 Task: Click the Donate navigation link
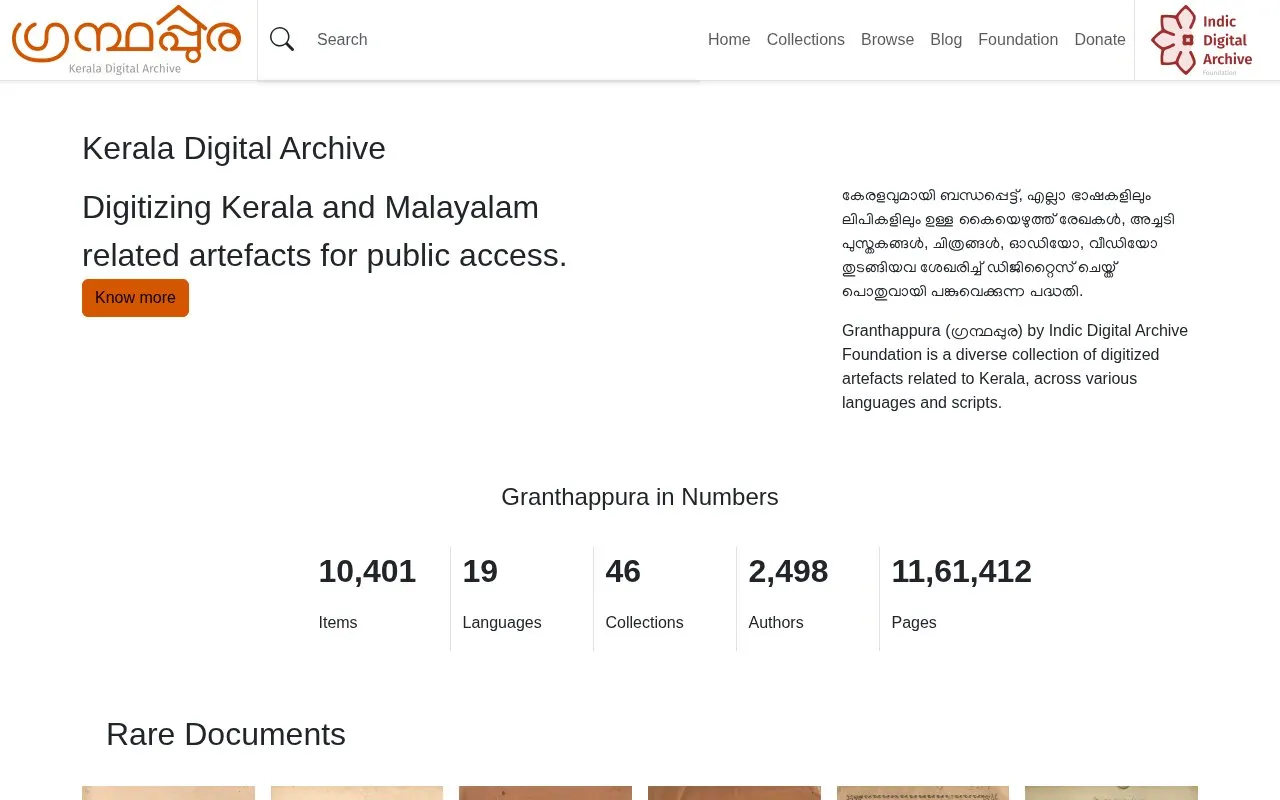pos(1100,40)
